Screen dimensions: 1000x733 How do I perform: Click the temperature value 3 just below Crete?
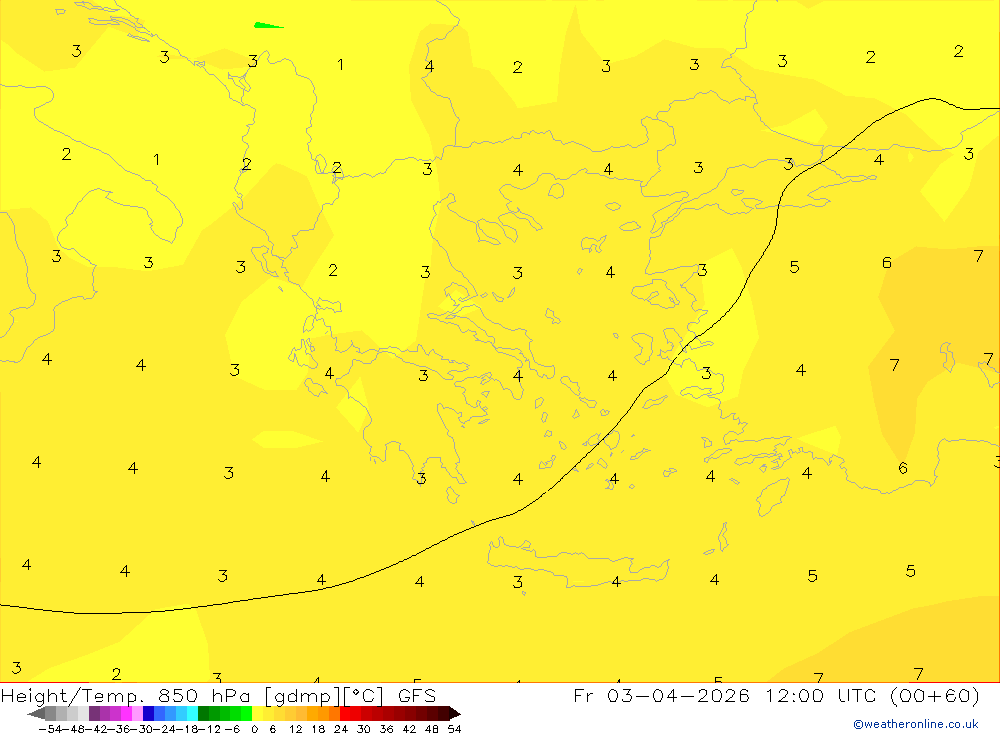pos(518,582)
